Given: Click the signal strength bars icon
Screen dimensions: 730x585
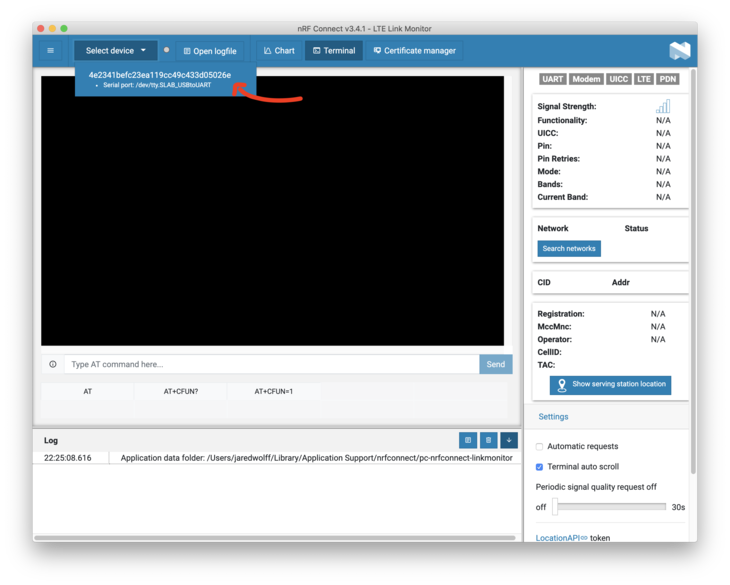Looking at the screenshot, I should point(663,106).
